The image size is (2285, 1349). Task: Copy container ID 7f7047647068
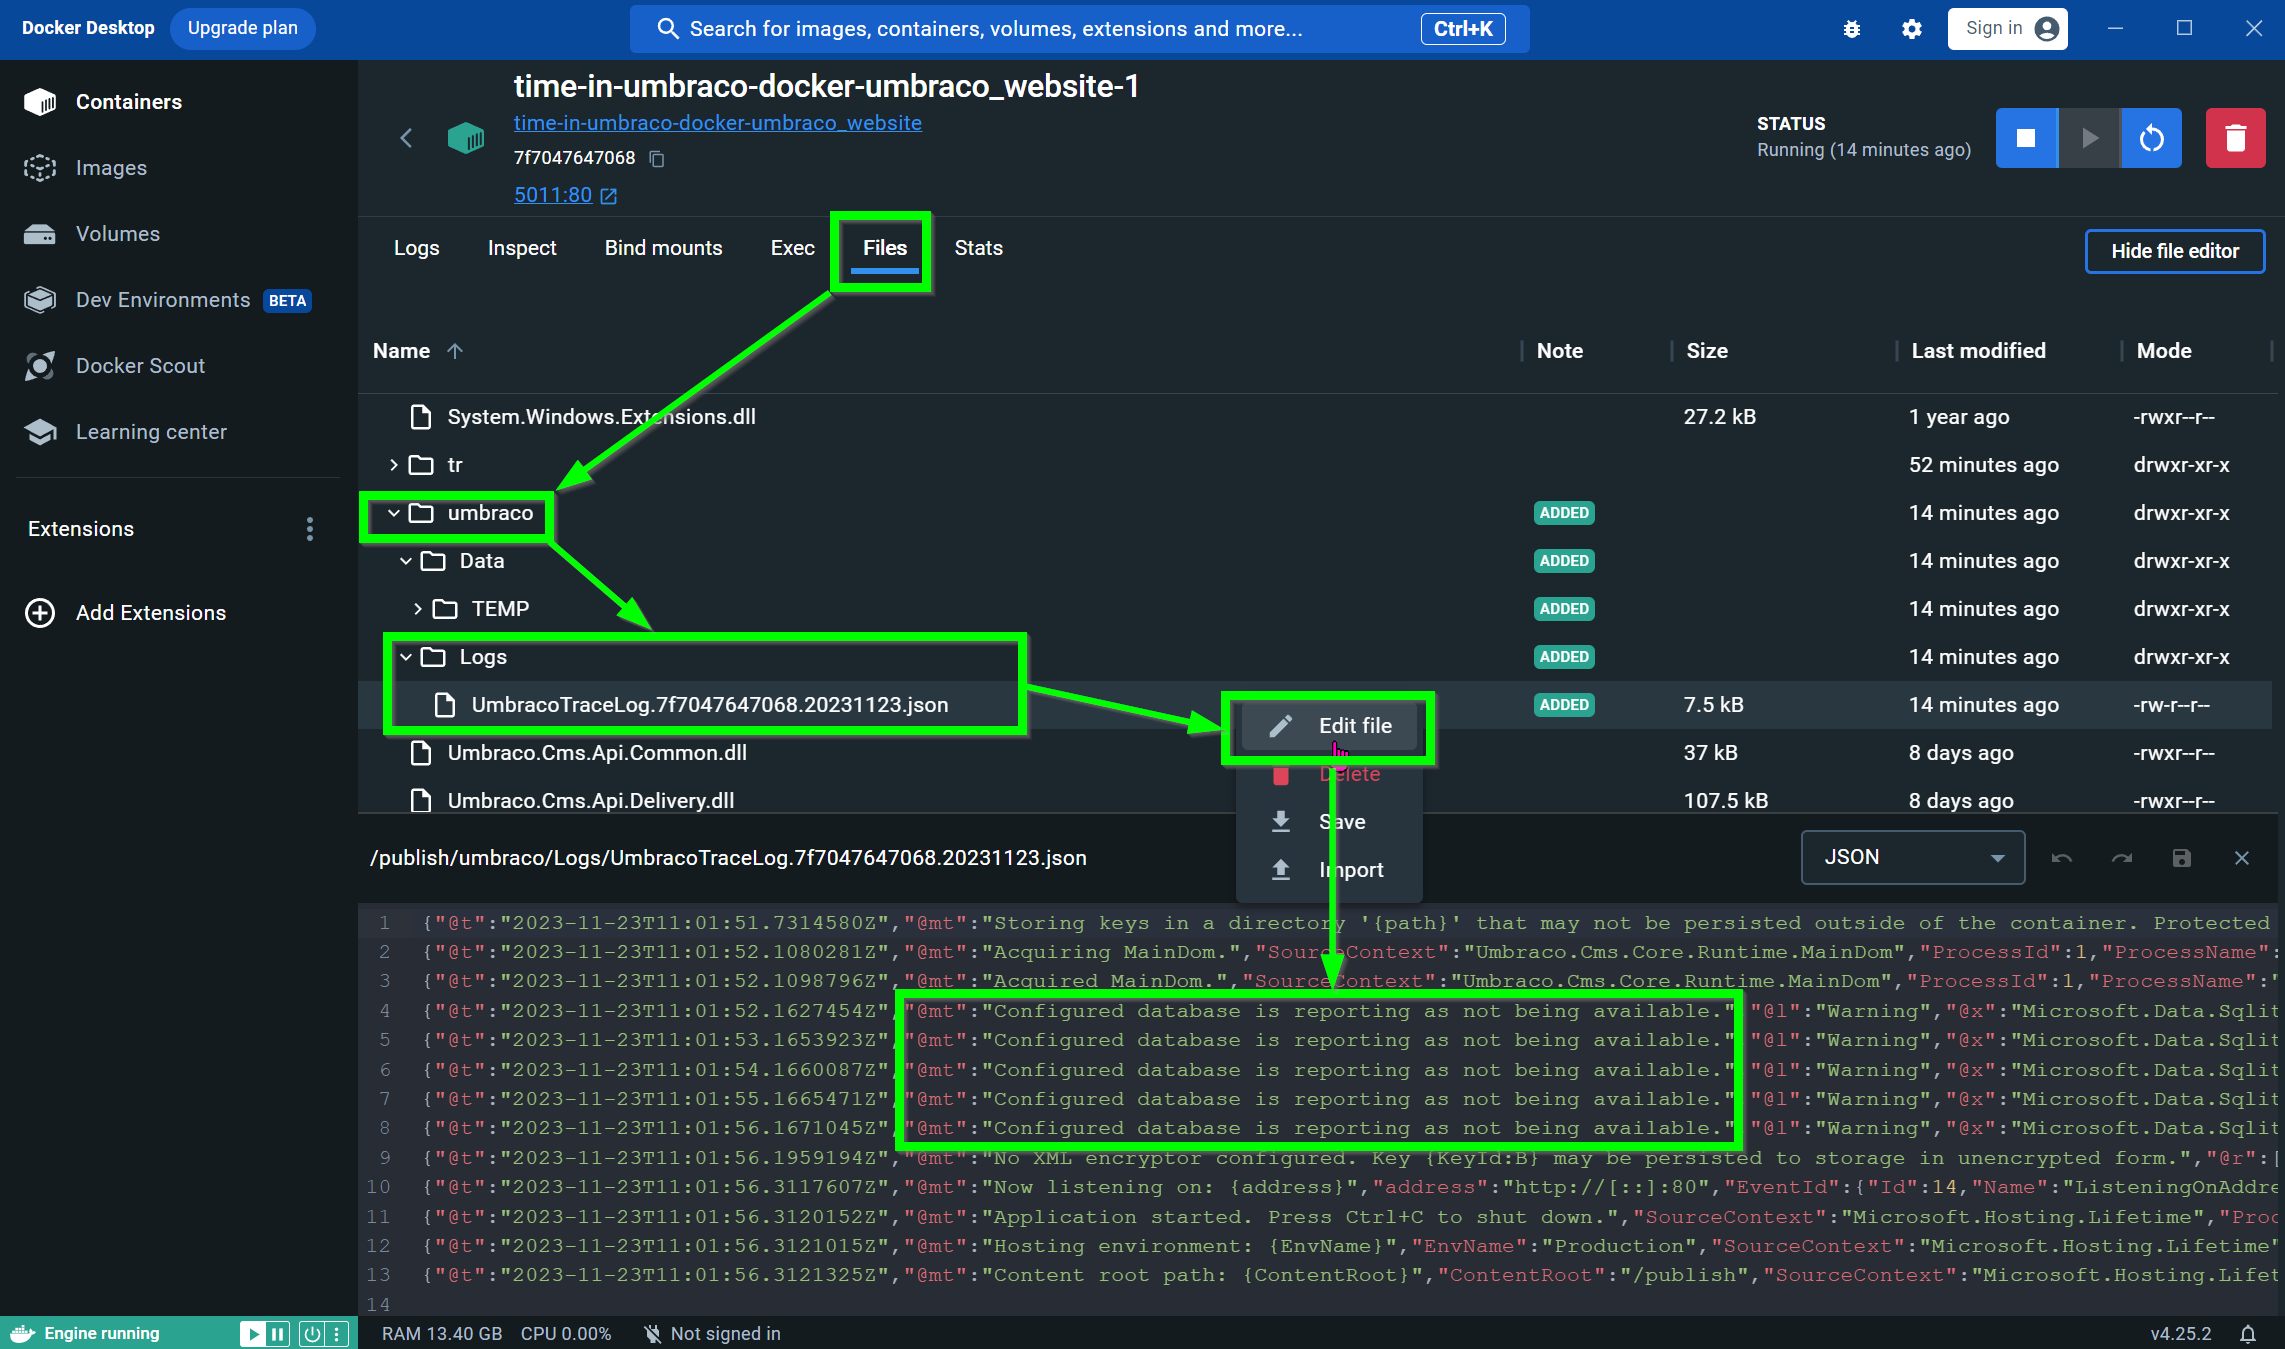(x=657, y=159)
